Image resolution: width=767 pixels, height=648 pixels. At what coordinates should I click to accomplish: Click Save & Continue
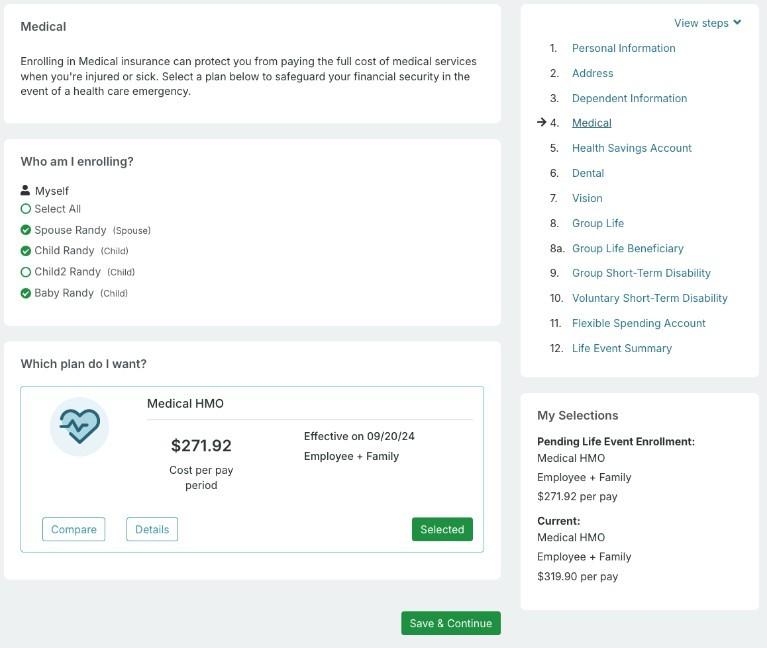pos(450,623)
